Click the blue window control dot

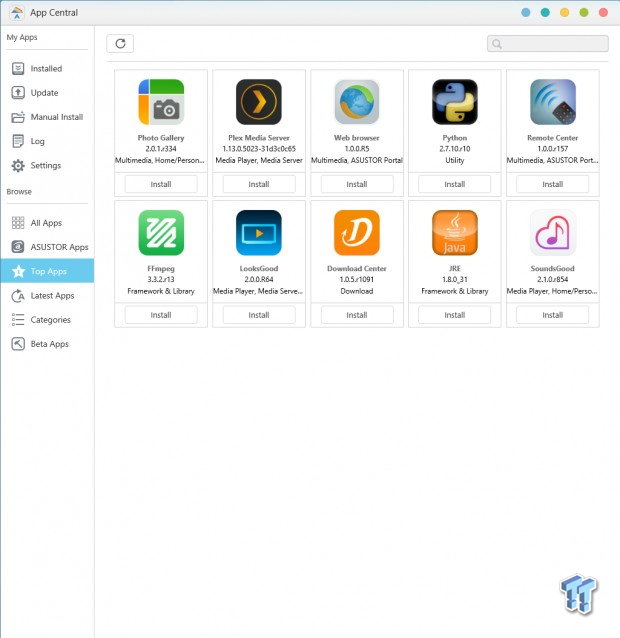(526, 13)
